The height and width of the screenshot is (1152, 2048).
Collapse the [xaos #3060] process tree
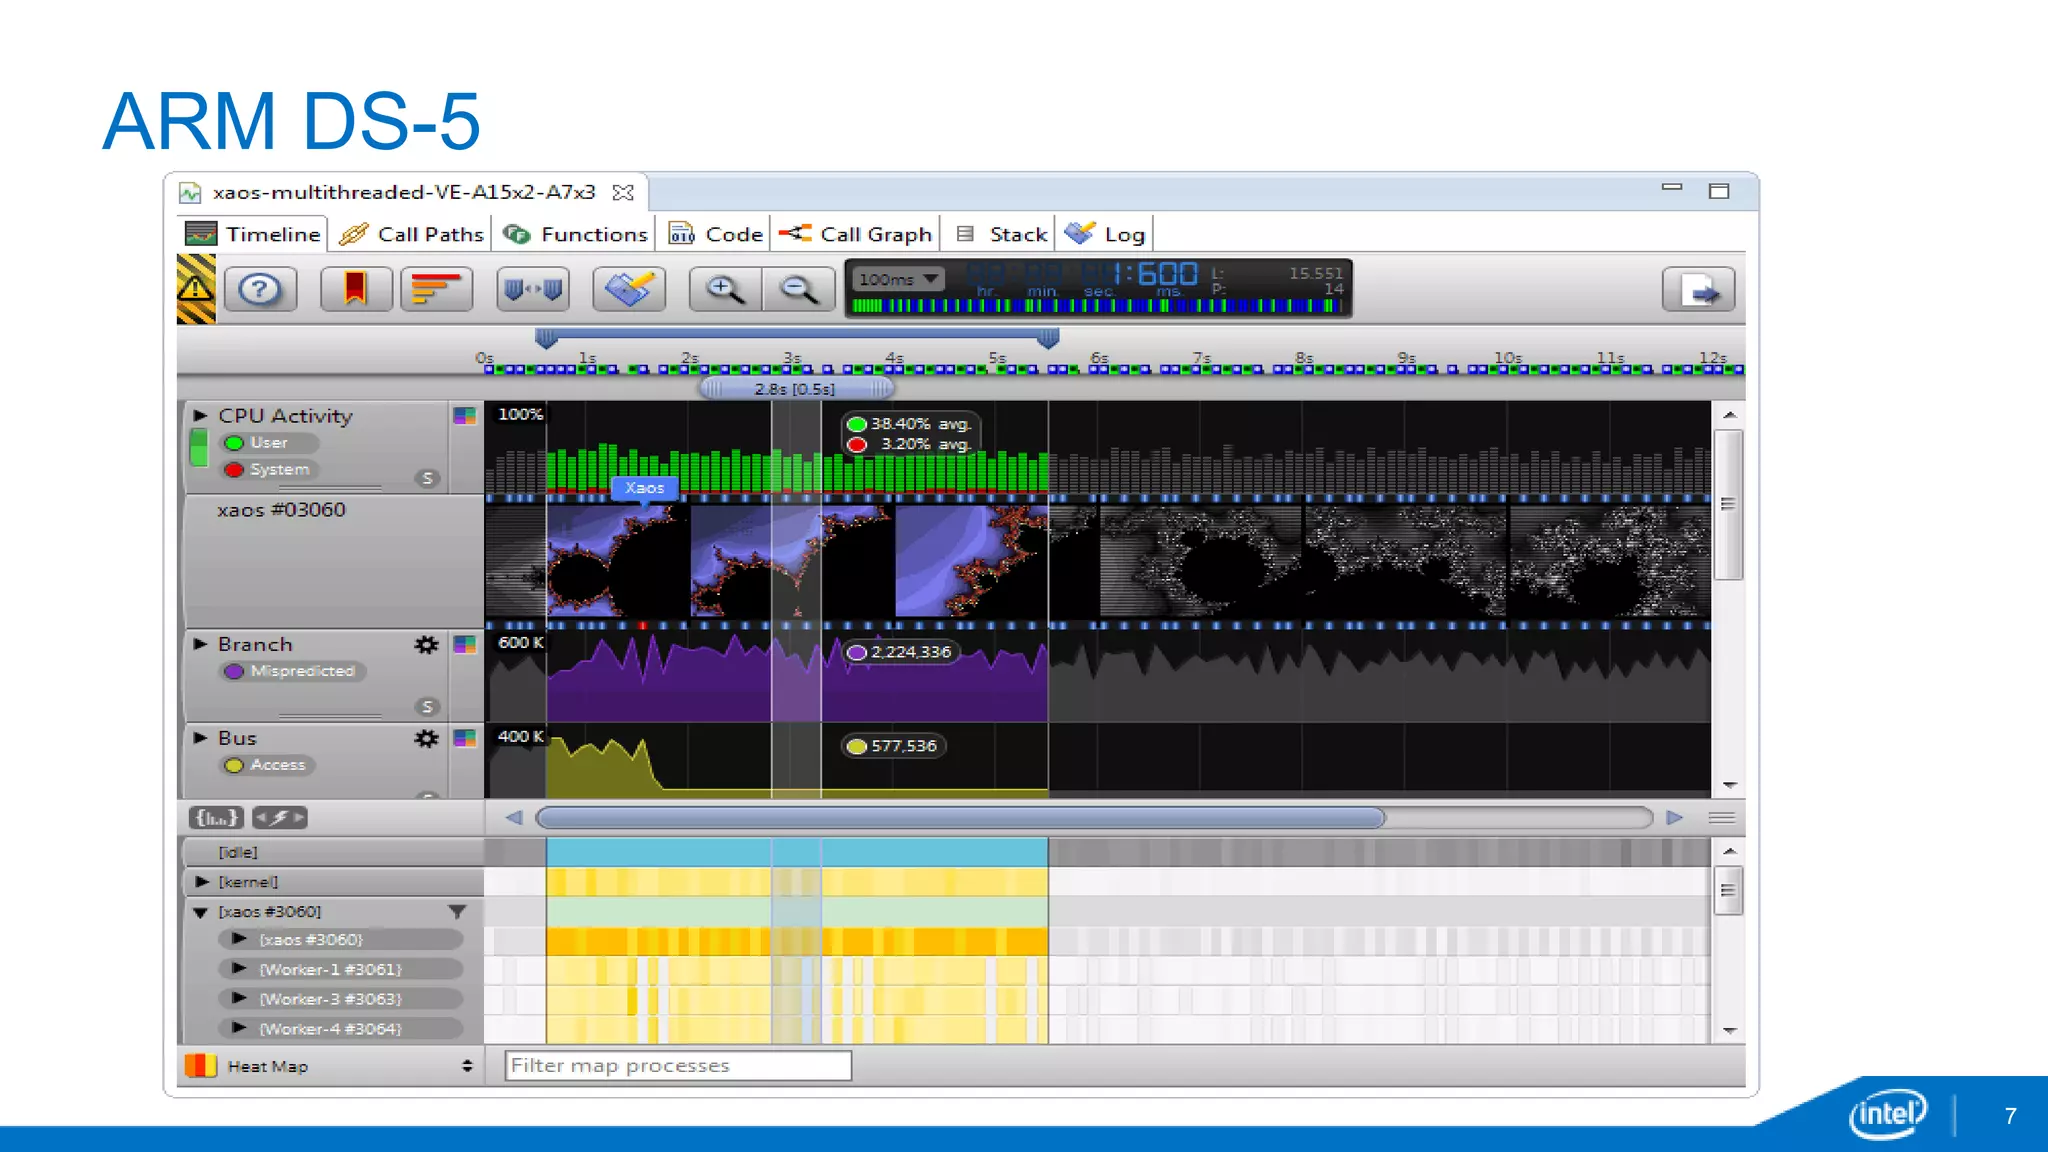click(x=200, y=912)
